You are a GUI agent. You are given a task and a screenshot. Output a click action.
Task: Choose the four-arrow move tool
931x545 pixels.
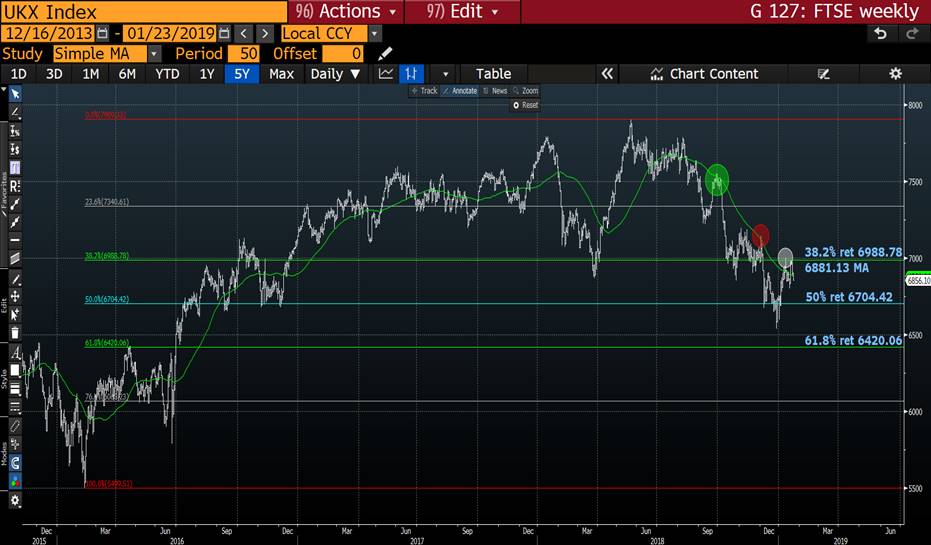(x=15, y=296)
